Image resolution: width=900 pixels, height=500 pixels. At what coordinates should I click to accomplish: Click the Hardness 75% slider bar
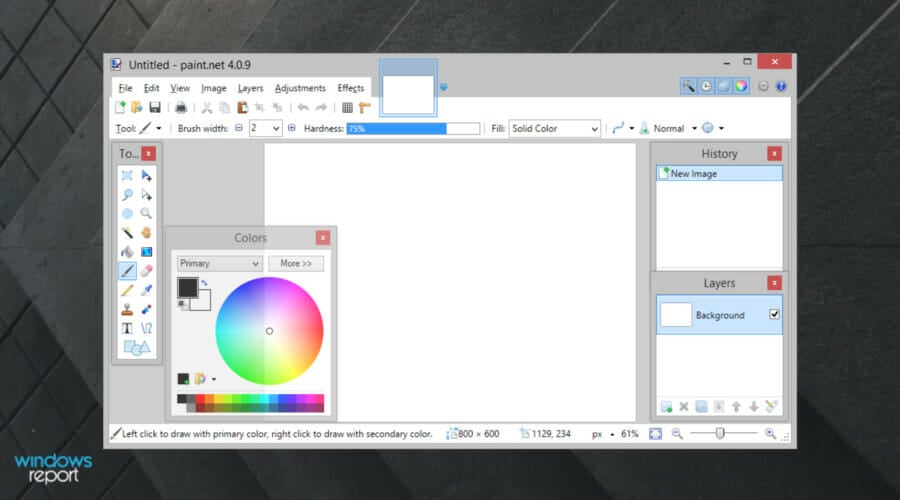pos(413,129)
